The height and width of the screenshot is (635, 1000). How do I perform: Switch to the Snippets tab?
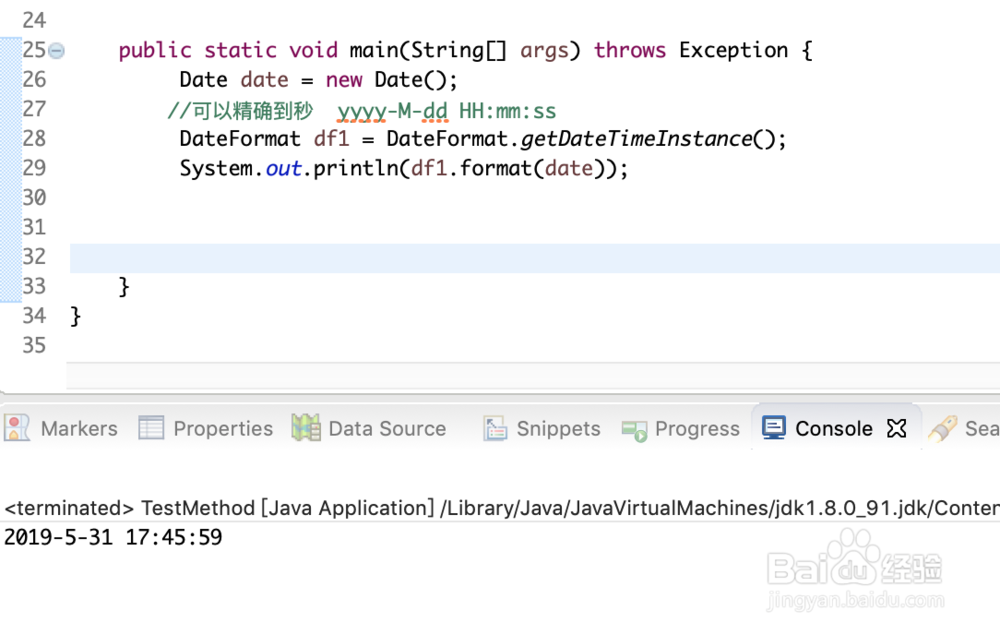pos(557,428)
